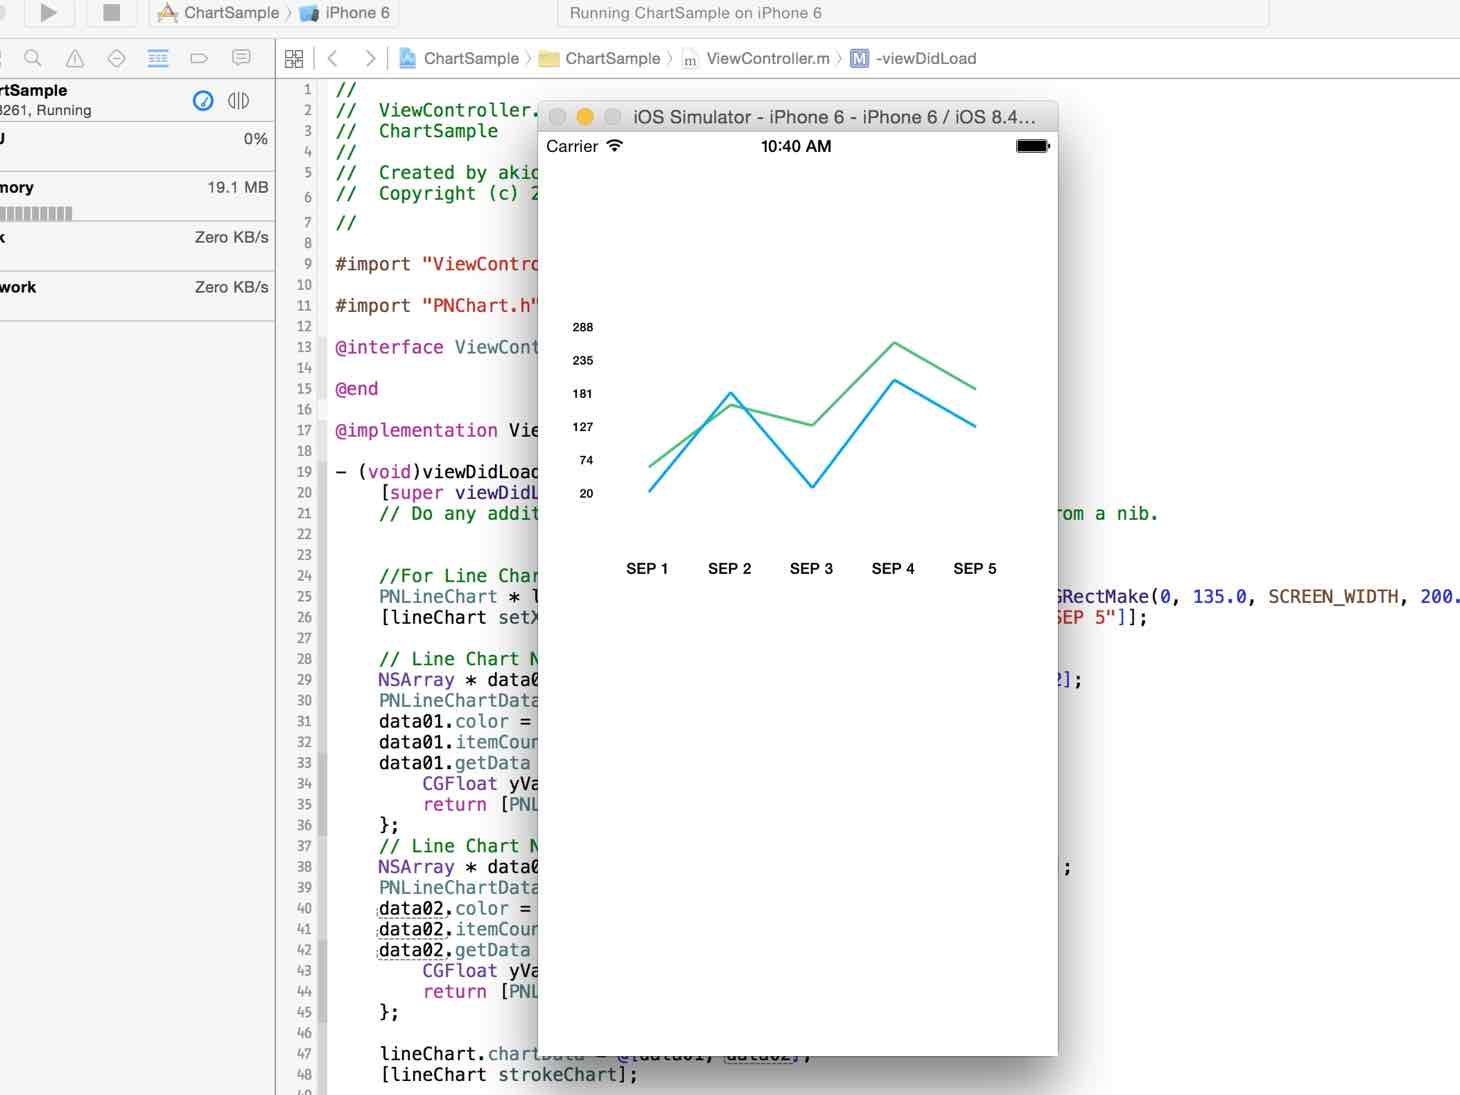The width and height of the screenshot is (1460, 1095).
Task: Tap the 288 y-axis label
Action: point(583,327)
